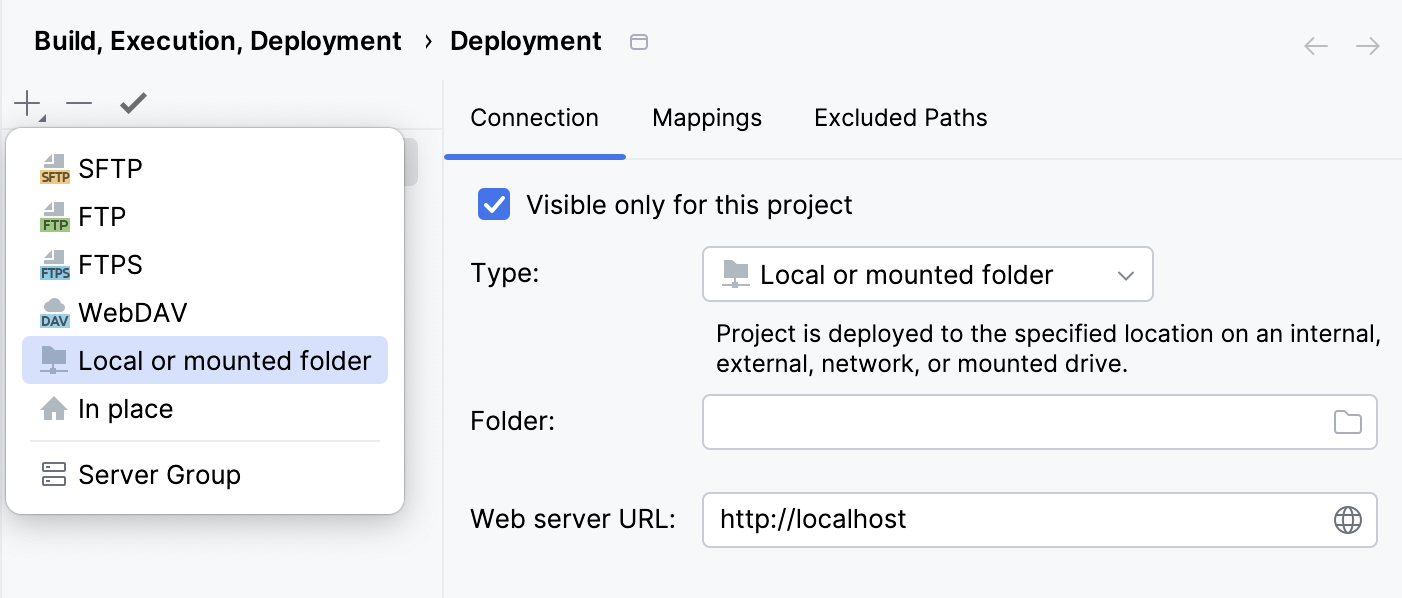Open the Web server URL in browser
This screenshot has height=598, width=1402.
coord(1347,519)
